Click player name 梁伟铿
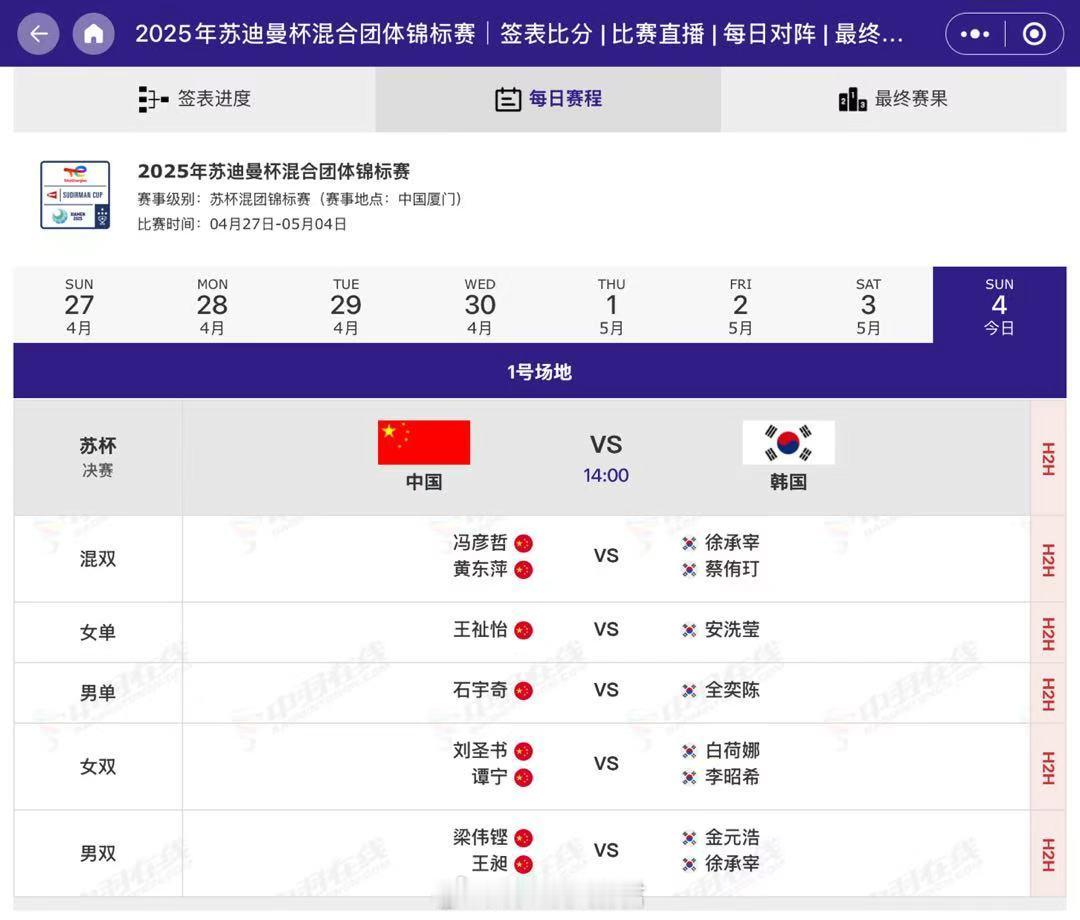Image resolution: width=1080 pixels, height=920 pixels. coord(480,837)
